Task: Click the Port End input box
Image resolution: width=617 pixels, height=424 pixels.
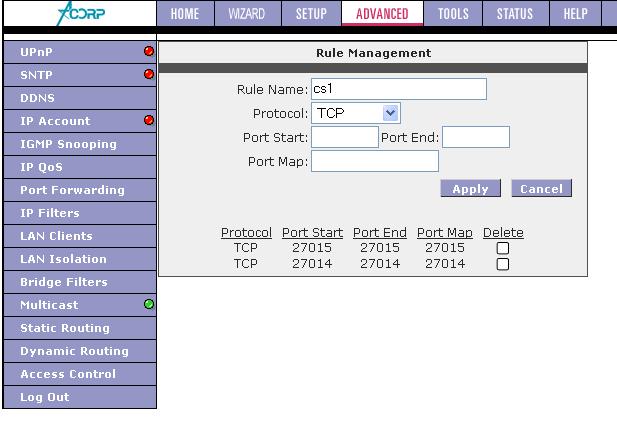Action: coord(476,137)
